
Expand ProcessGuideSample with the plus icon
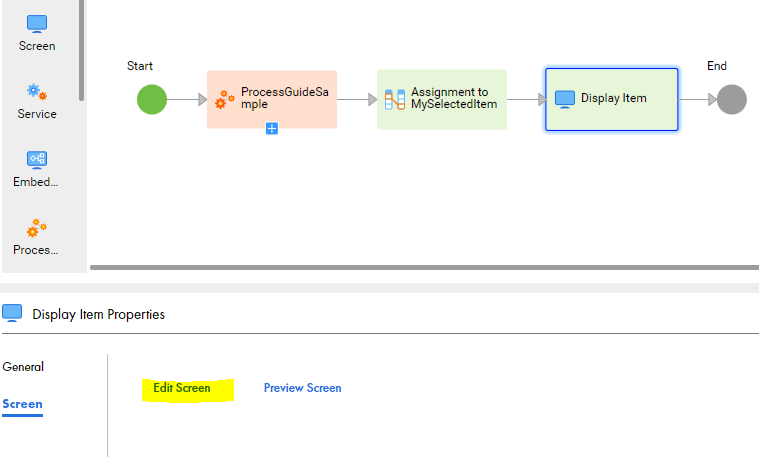tap(272, 128)
